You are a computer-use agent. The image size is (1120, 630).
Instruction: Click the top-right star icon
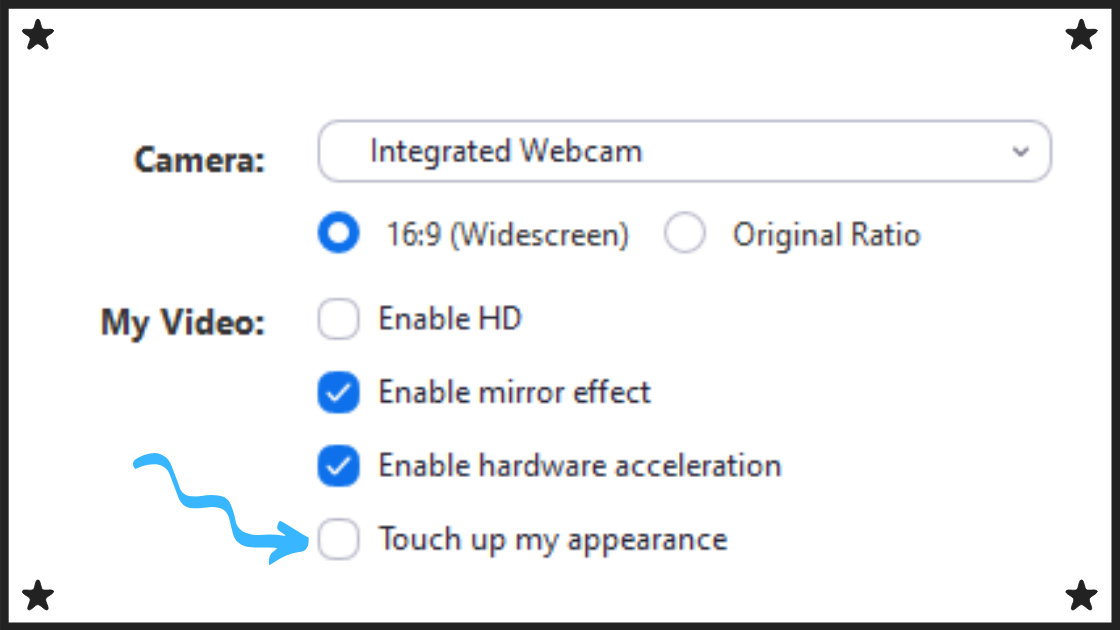tap(1081, 37)
